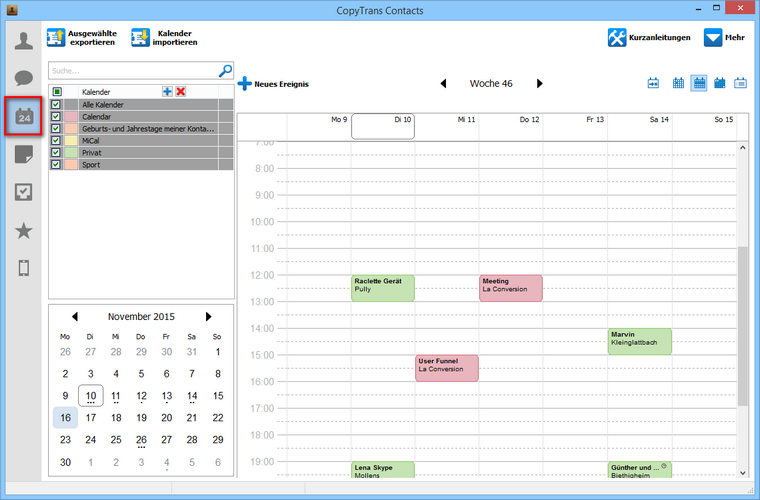The width and height of the screenshot is (760, 500).
Task: Click pink color swatch of Calendar
Action: pyautogui.click(x=71, y=117)
